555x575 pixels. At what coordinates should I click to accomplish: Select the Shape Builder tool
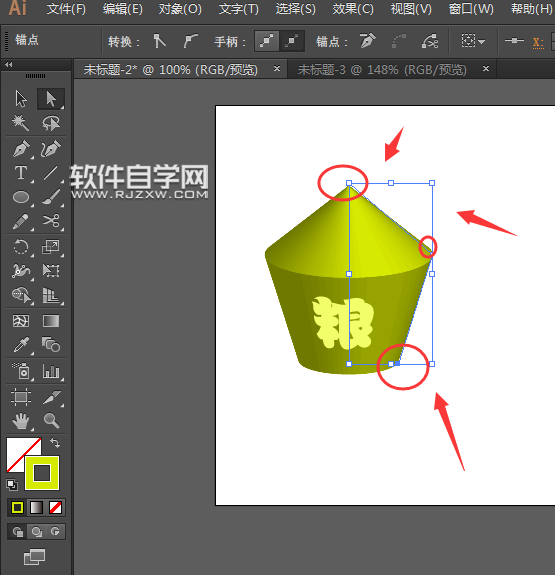tap(21, 295)
